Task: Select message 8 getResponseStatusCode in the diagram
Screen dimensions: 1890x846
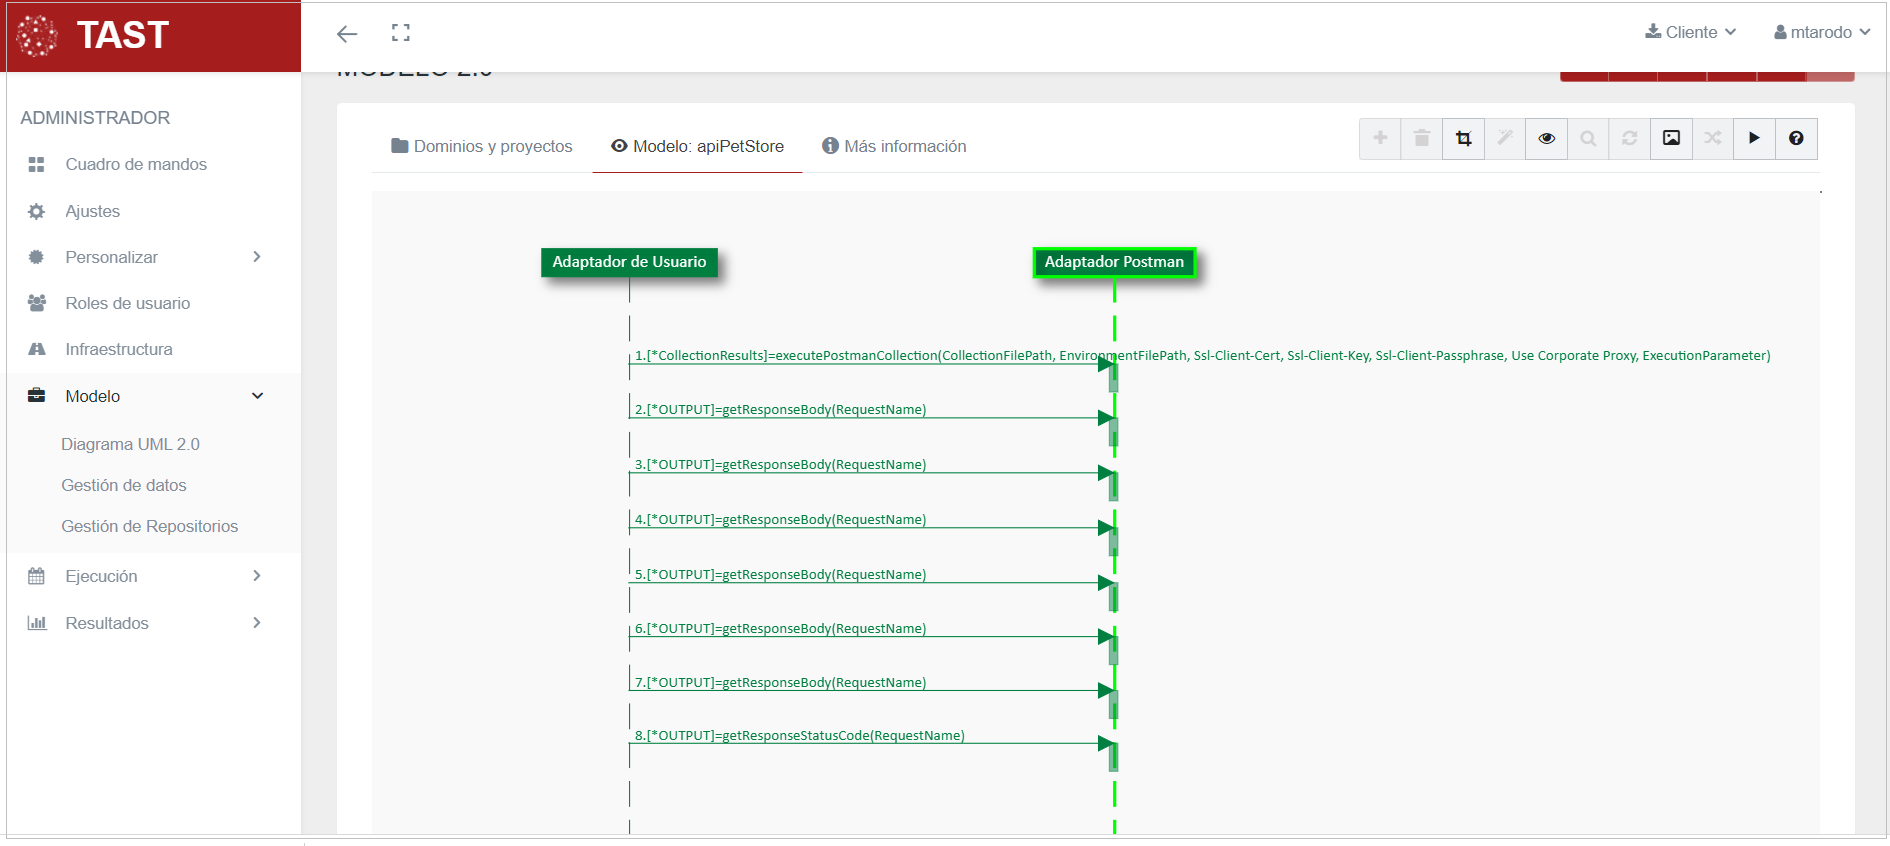Action: (800, 736)
